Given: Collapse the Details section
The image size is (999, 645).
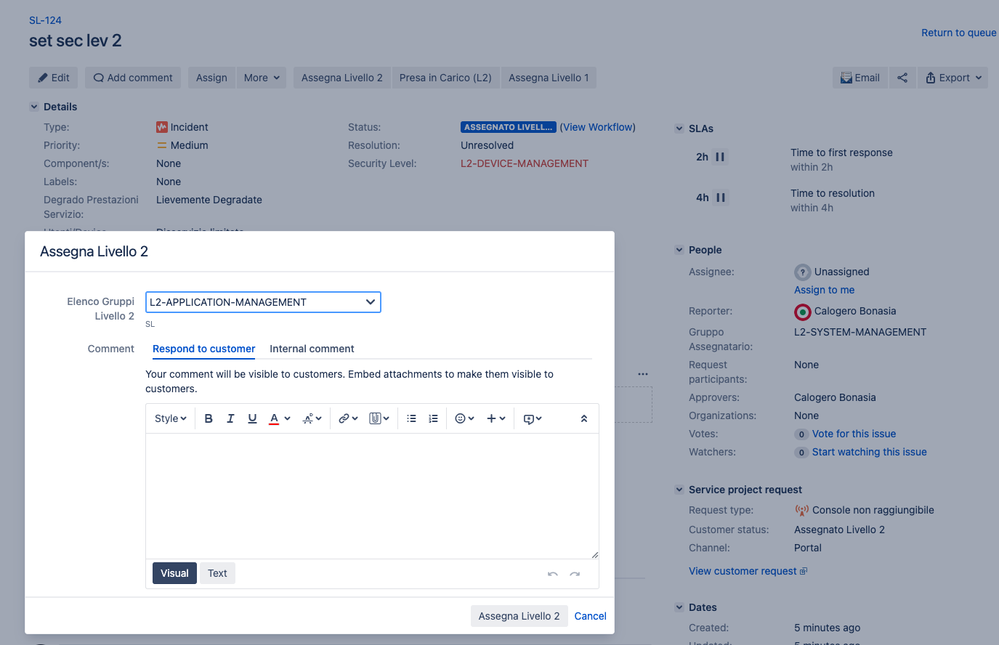Looking at the screenshot, I should point(34,106).
